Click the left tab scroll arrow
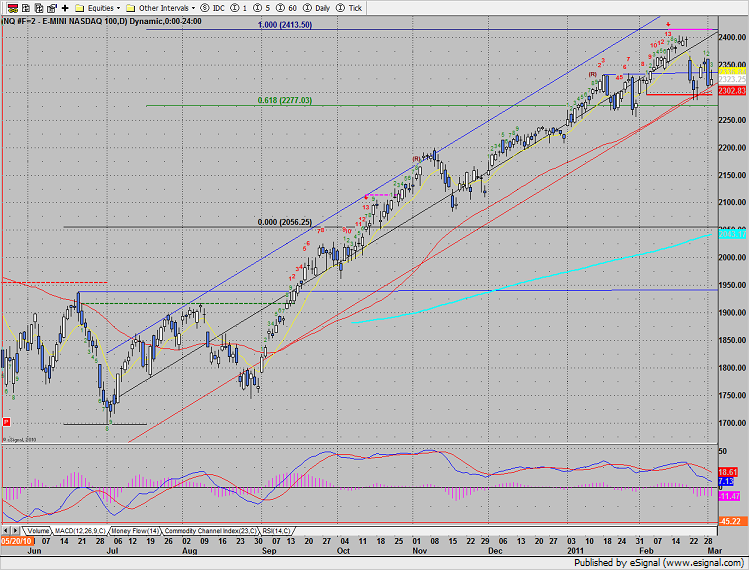 pyautogui.click(x=6, y=531)
